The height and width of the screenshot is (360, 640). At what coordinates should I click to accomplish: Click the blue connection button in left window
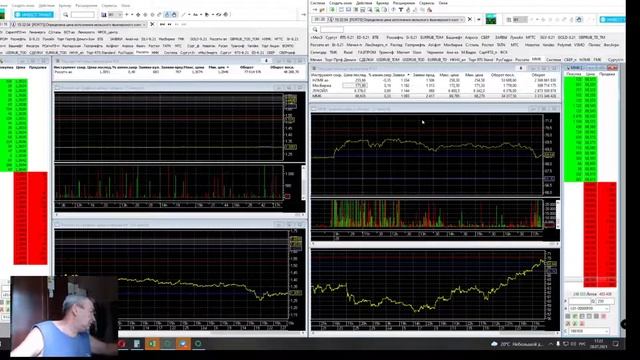coord(34,14)
